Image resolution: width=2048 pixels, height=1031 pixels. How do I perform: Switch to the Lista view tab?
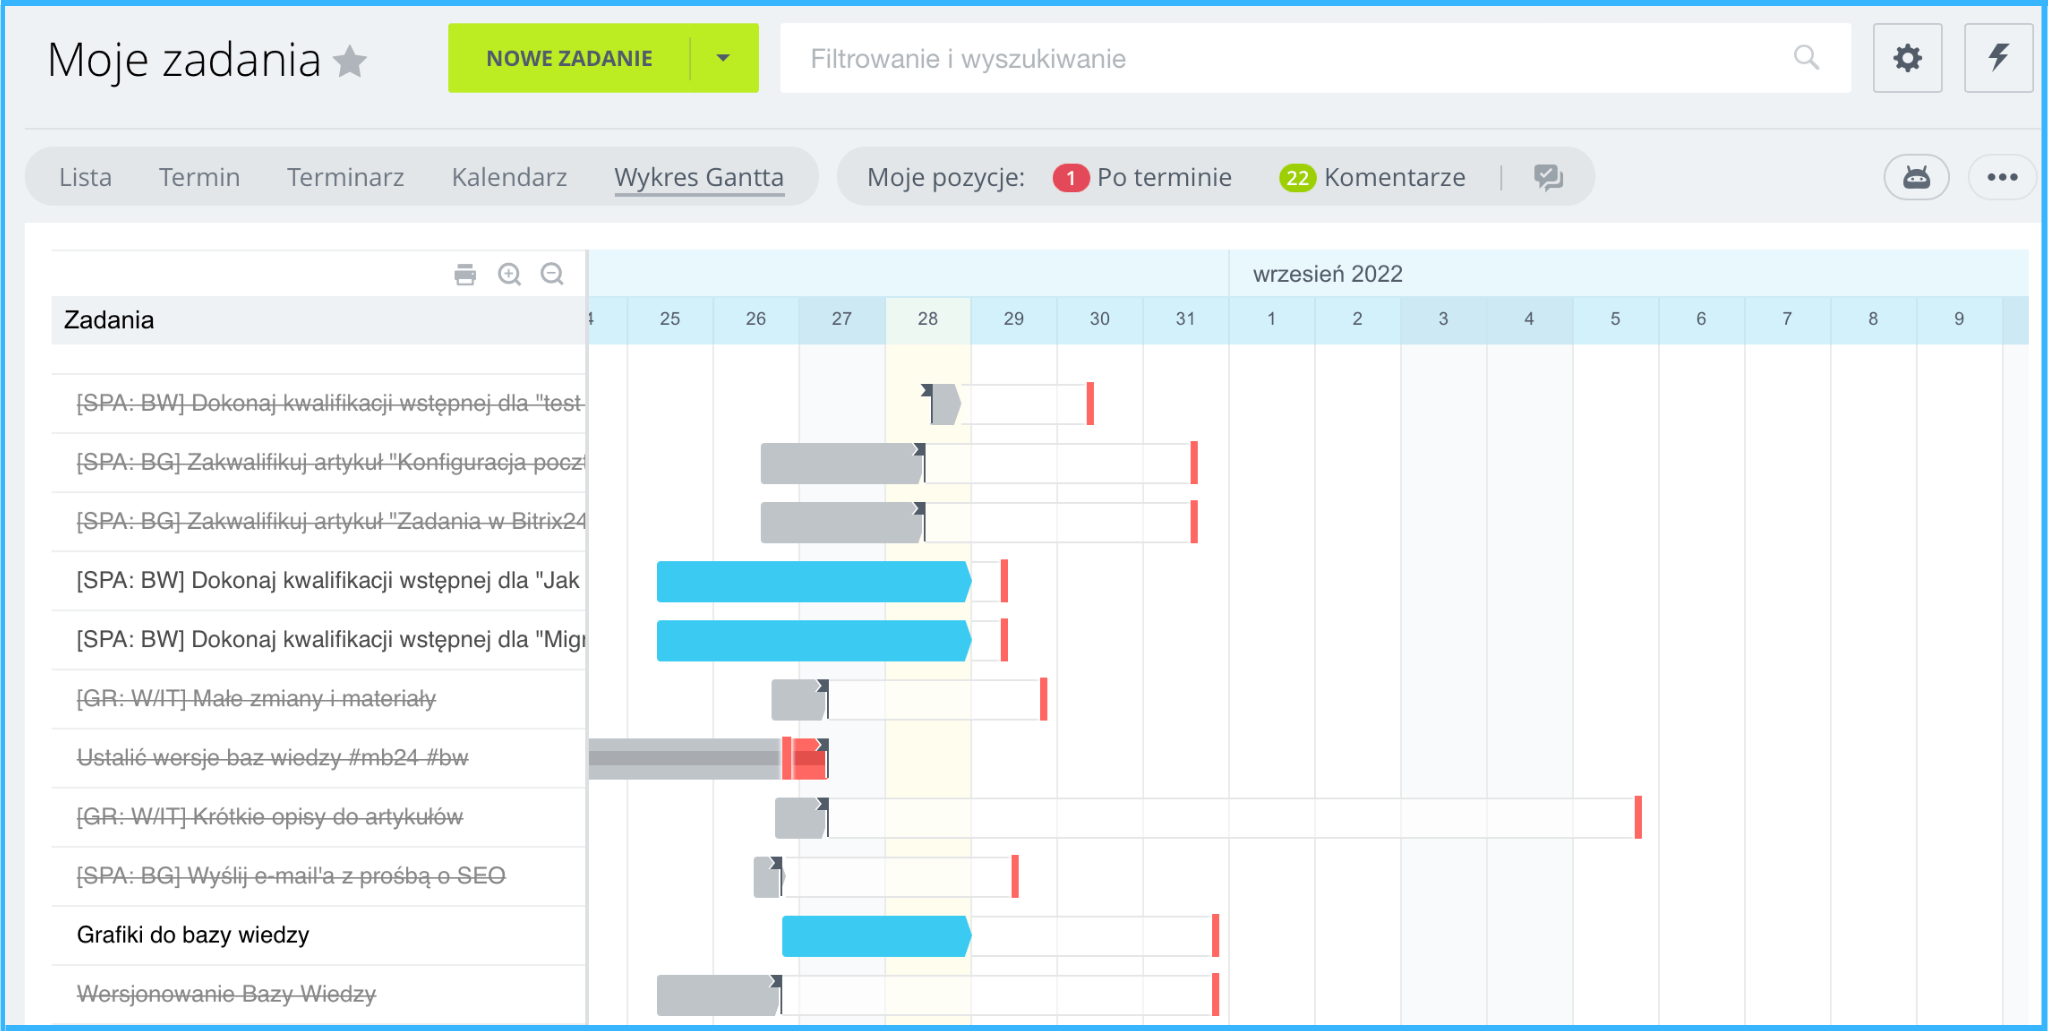(x=85, y=177)
